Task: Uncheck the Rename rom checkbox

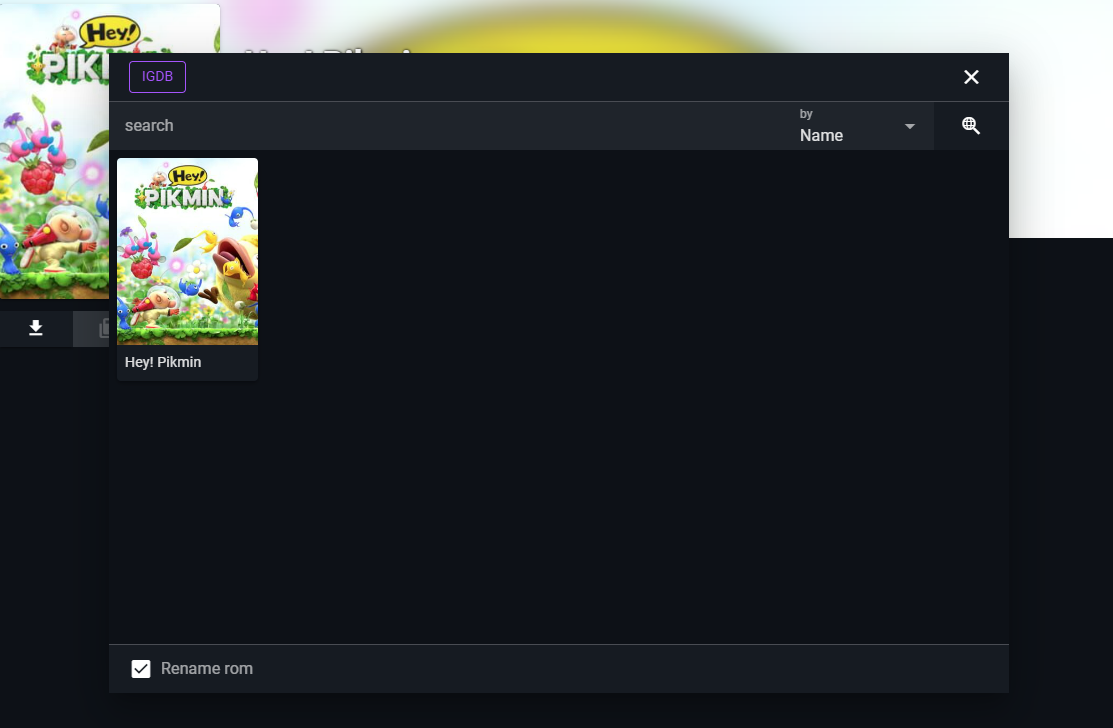Action: pos(141,669)
